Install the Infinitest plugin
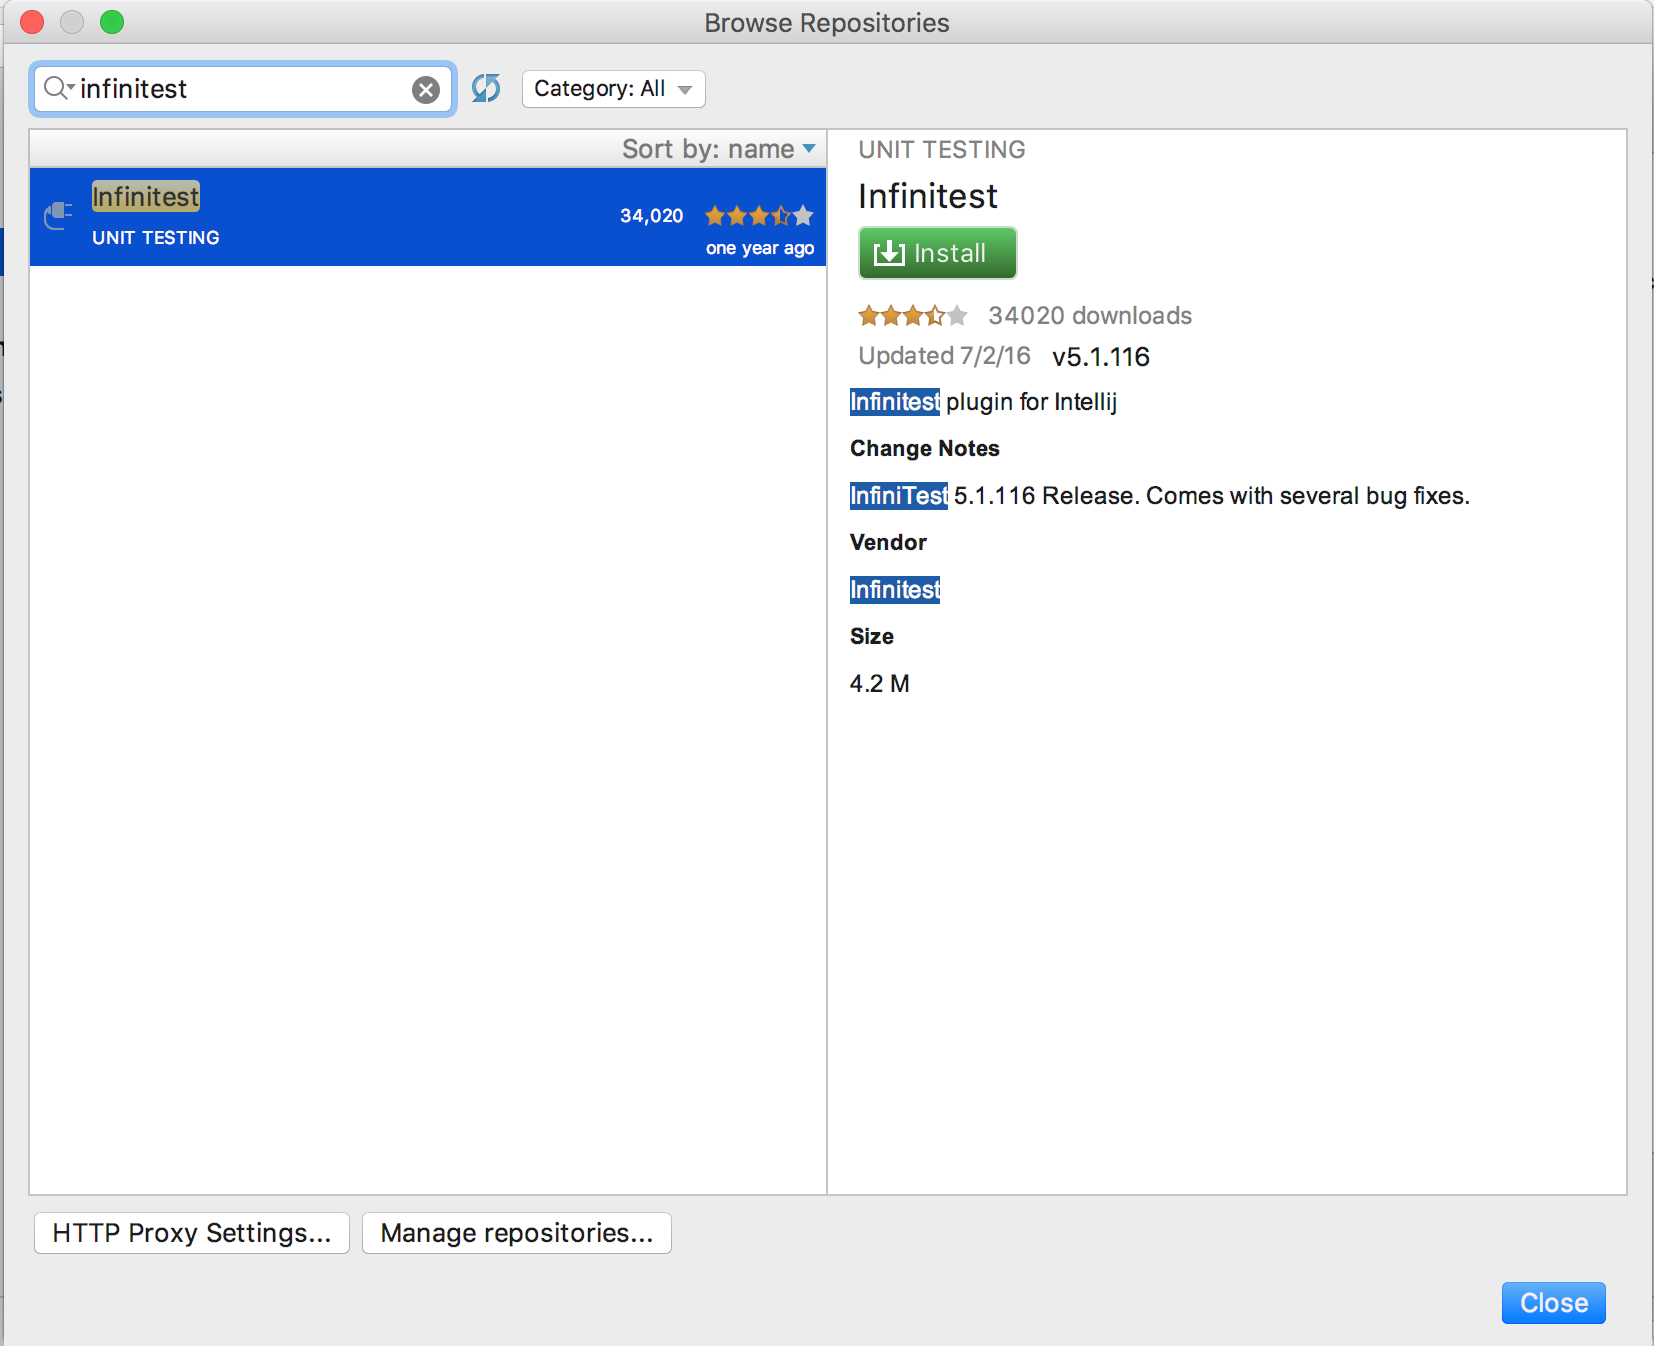 pos(937,253)
